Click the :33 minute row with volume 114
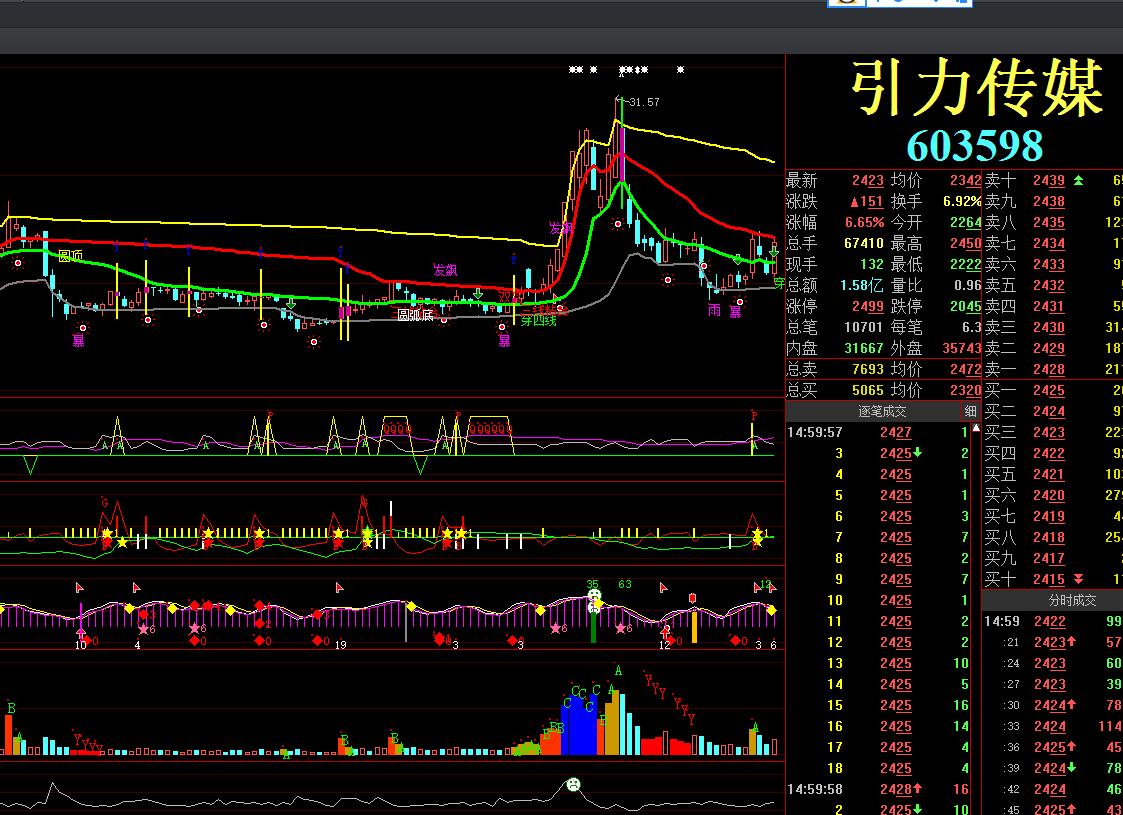 pos(1053,726)
